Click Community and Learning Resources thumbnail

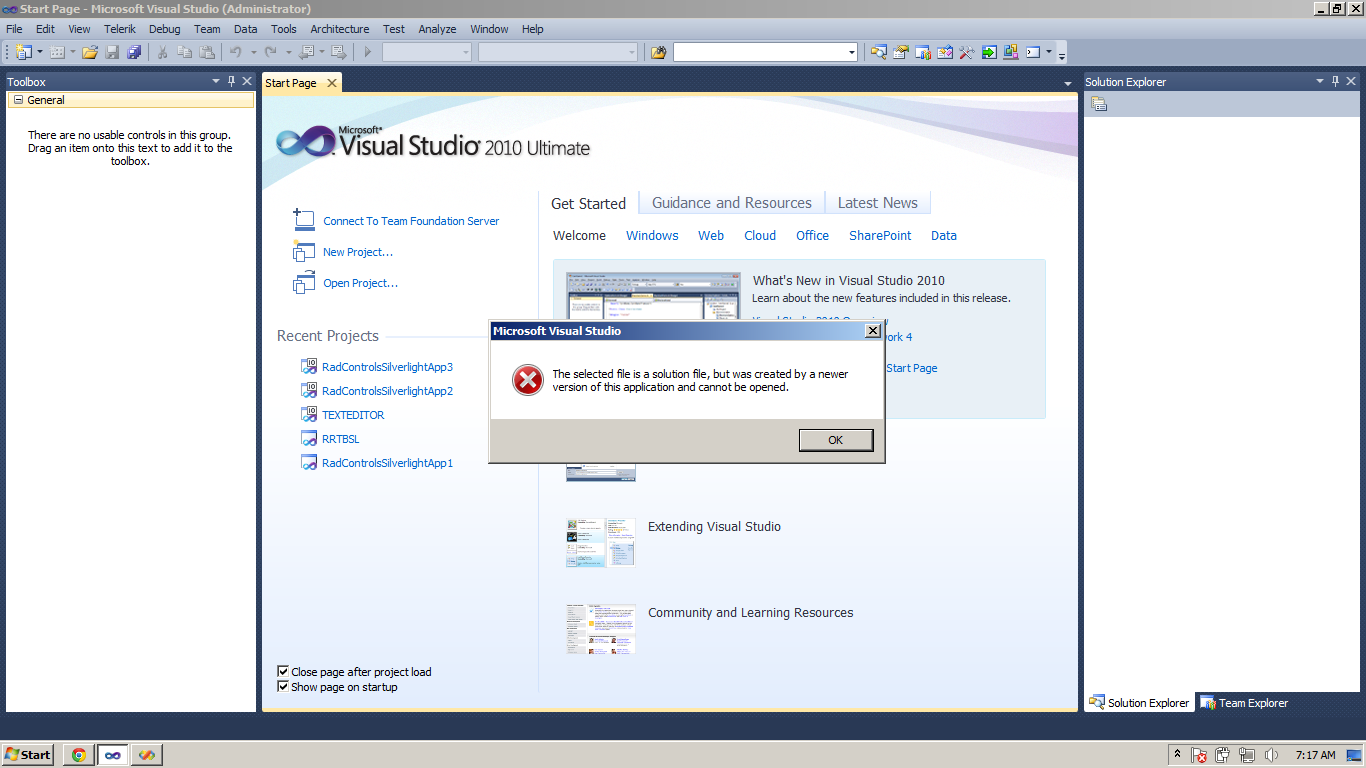click(601, 629)
